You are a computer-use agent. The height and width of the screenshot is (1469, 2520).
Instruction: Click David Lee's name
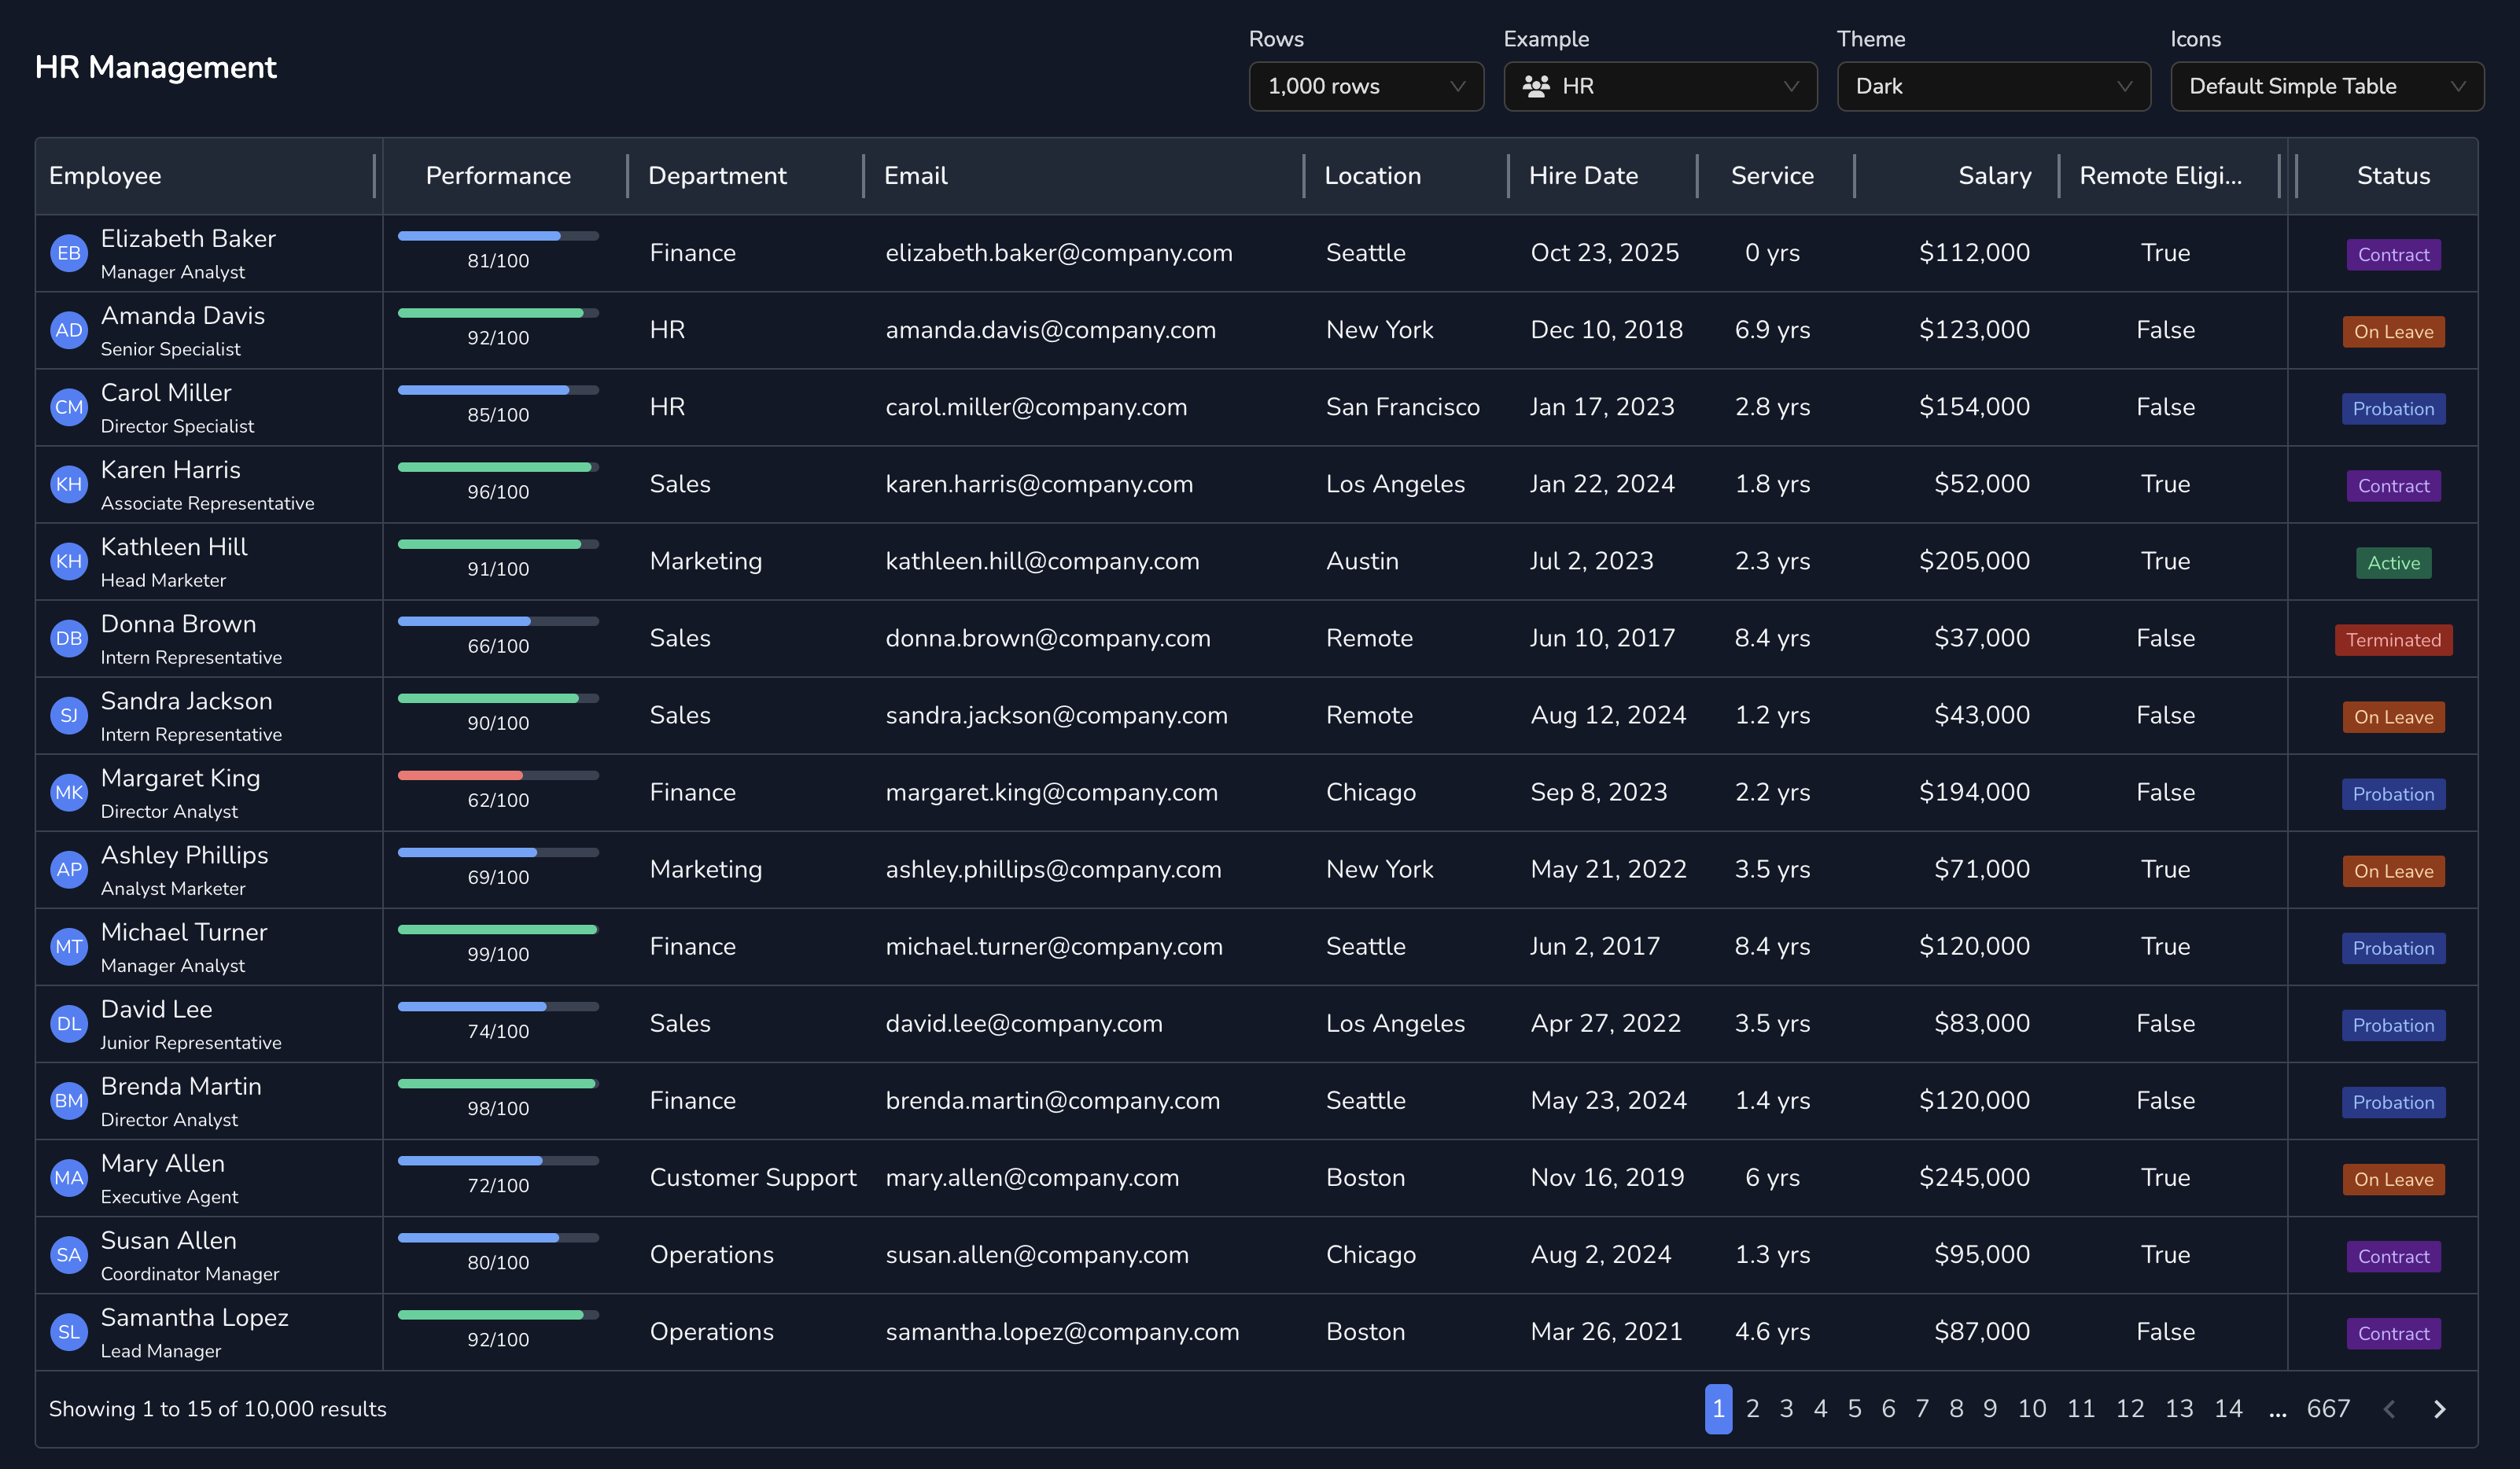156,1009
